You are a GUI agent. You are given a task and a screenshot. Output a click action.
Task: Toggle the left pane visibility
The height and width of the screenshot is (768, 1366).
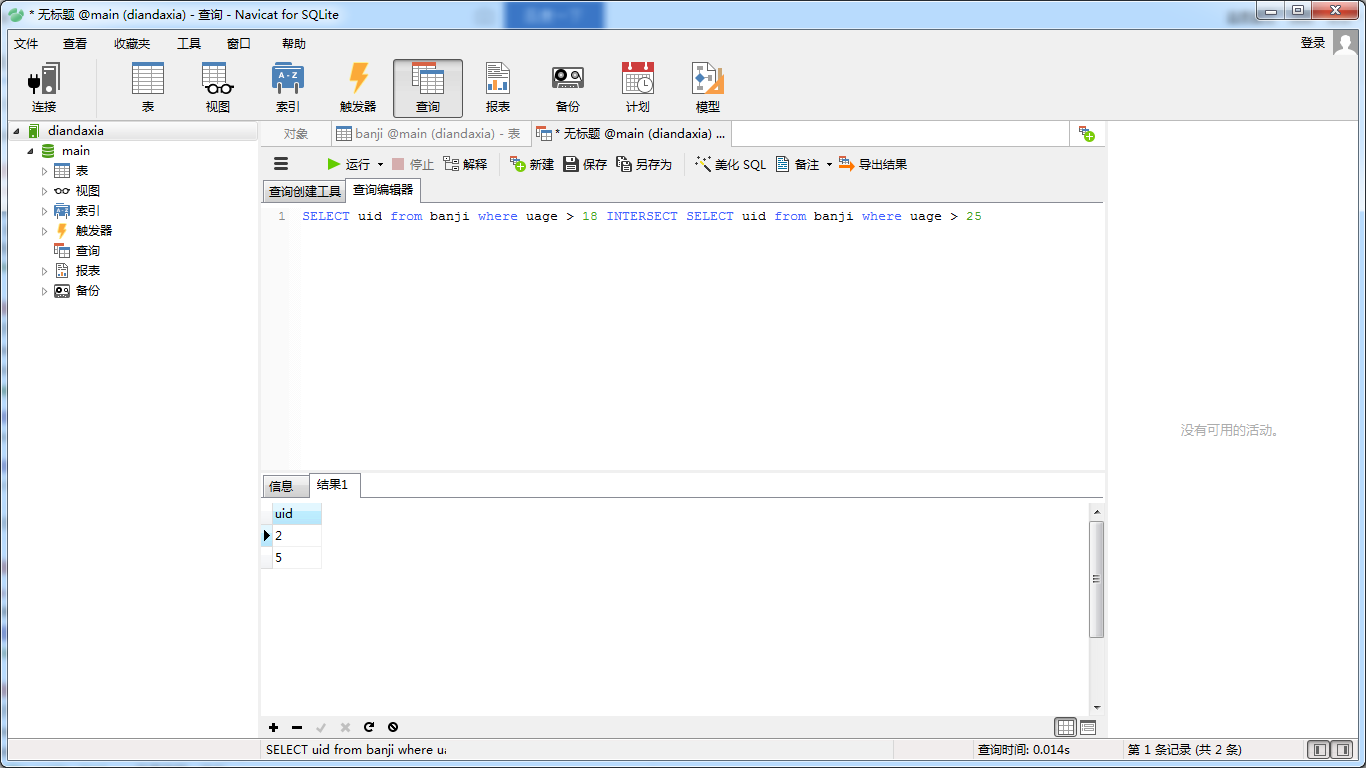coord(1319,749)
